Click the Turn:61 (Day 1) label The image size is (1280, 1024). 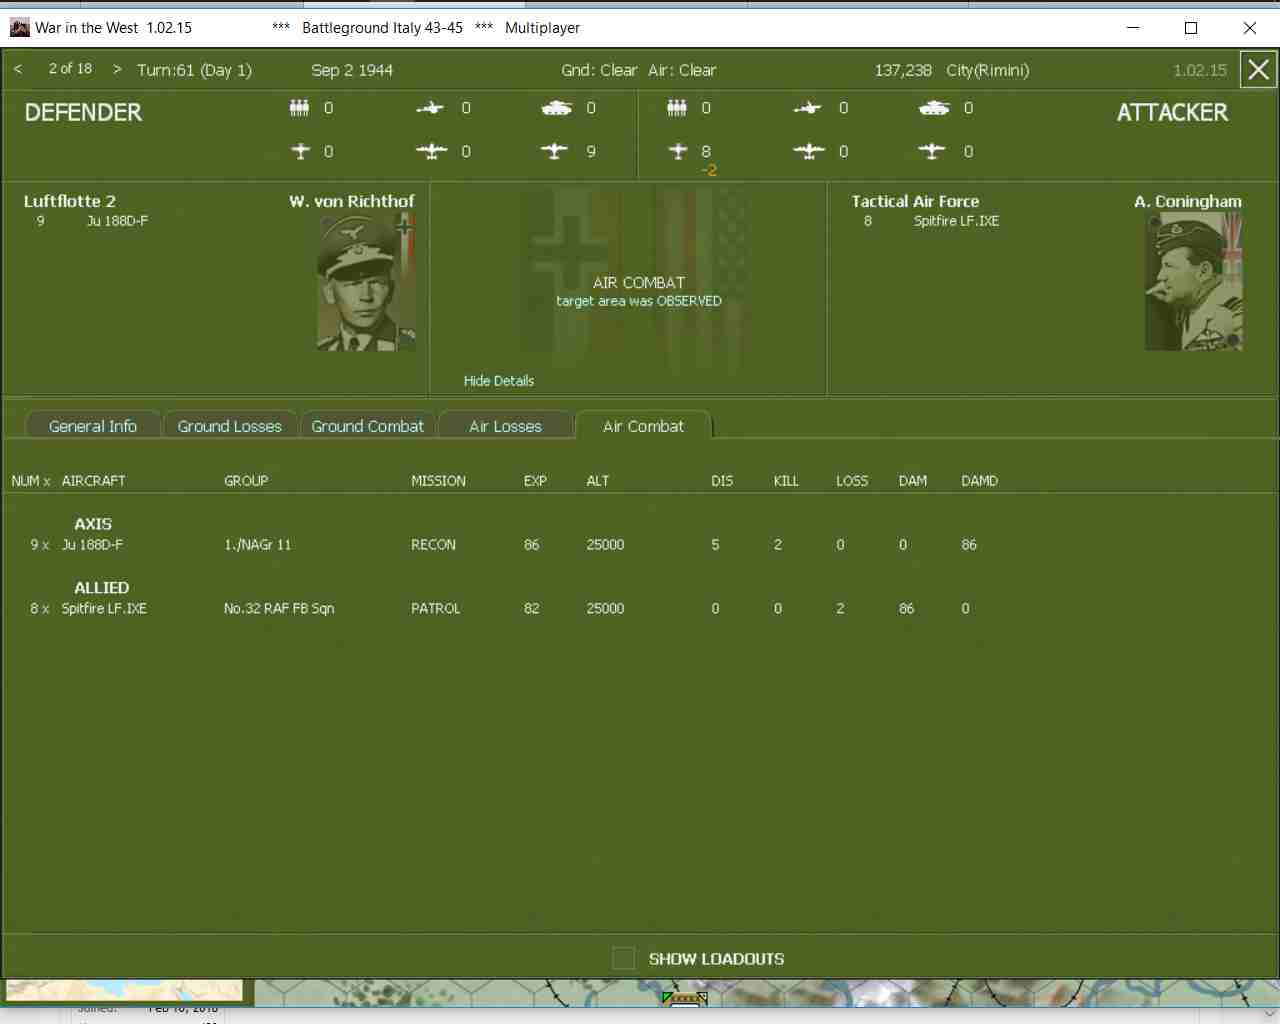click(x=194, y=70)
